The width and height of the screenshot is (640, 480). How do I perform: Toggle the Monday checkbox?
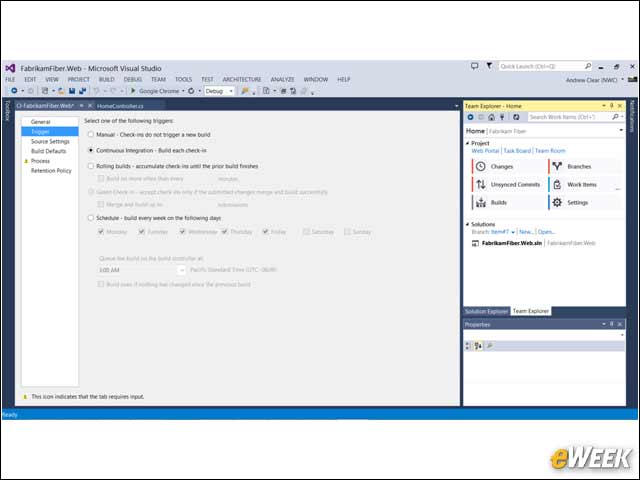tap(101, 231)
